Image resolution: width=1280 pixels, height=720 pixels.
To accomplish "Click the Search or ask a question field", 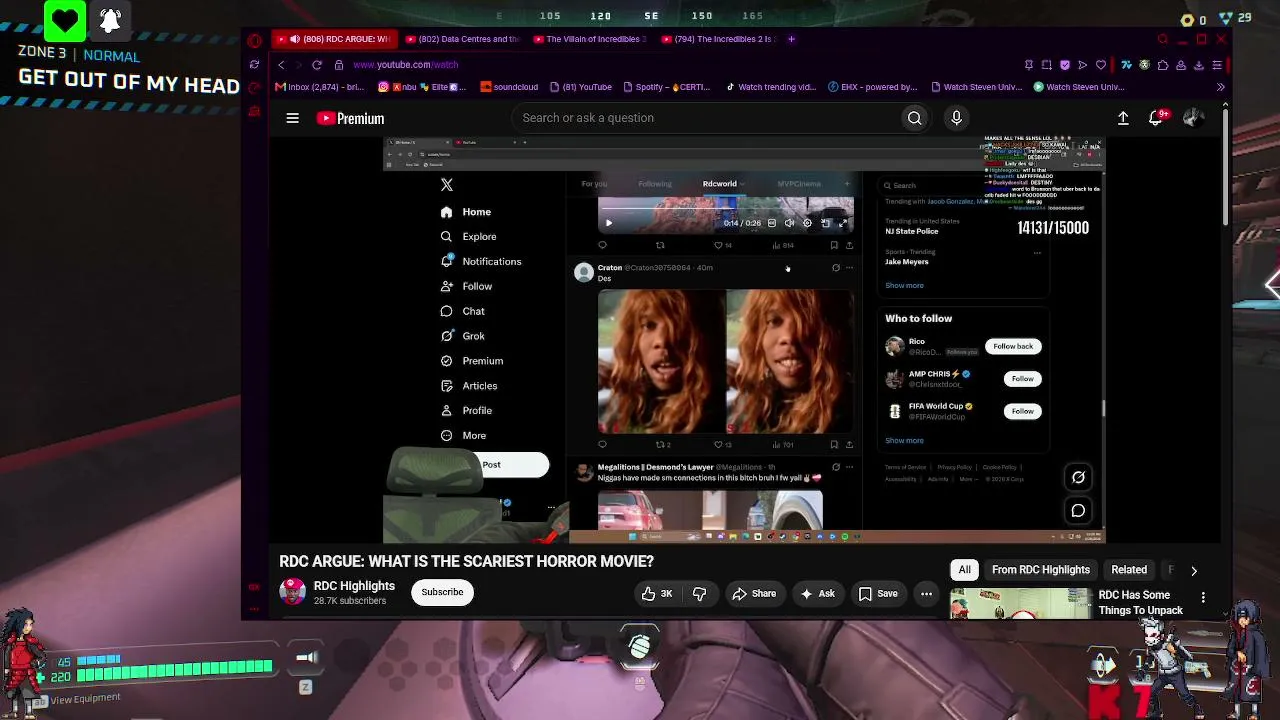I will click(x=705, y=118).
